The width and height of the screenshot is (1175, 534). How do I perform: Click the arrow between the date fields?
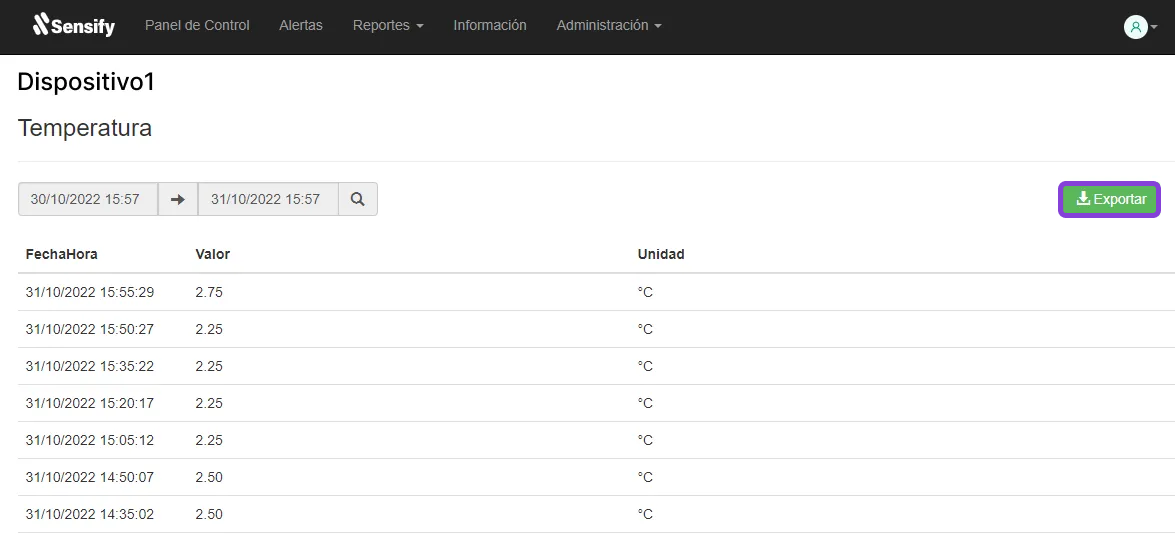pyautogui.click(x=178, y=199)
